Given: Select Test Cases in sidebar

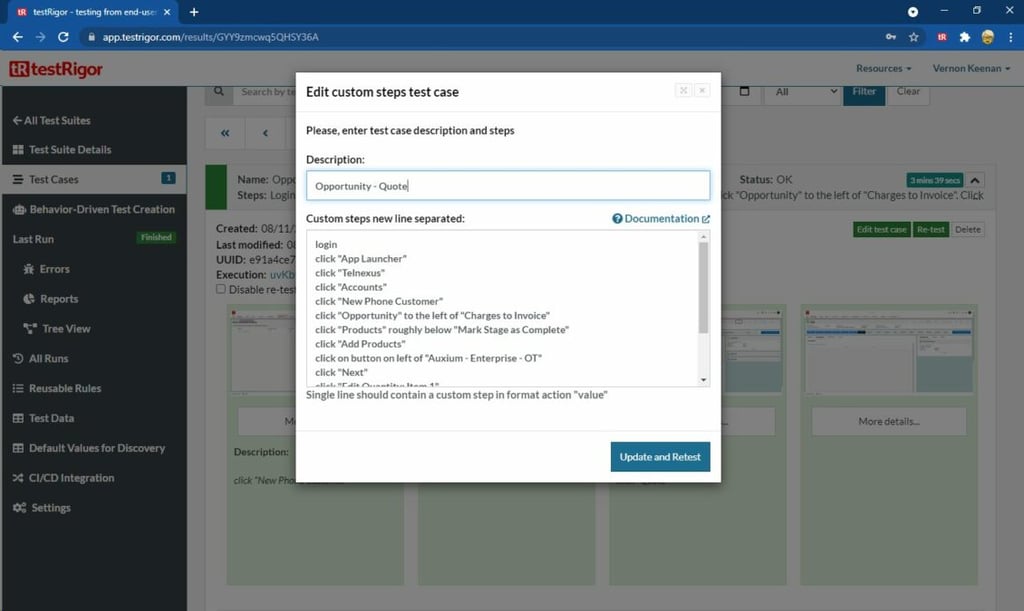Looking at the screenshot, I should pyautogui.click(x=94, y=180).
